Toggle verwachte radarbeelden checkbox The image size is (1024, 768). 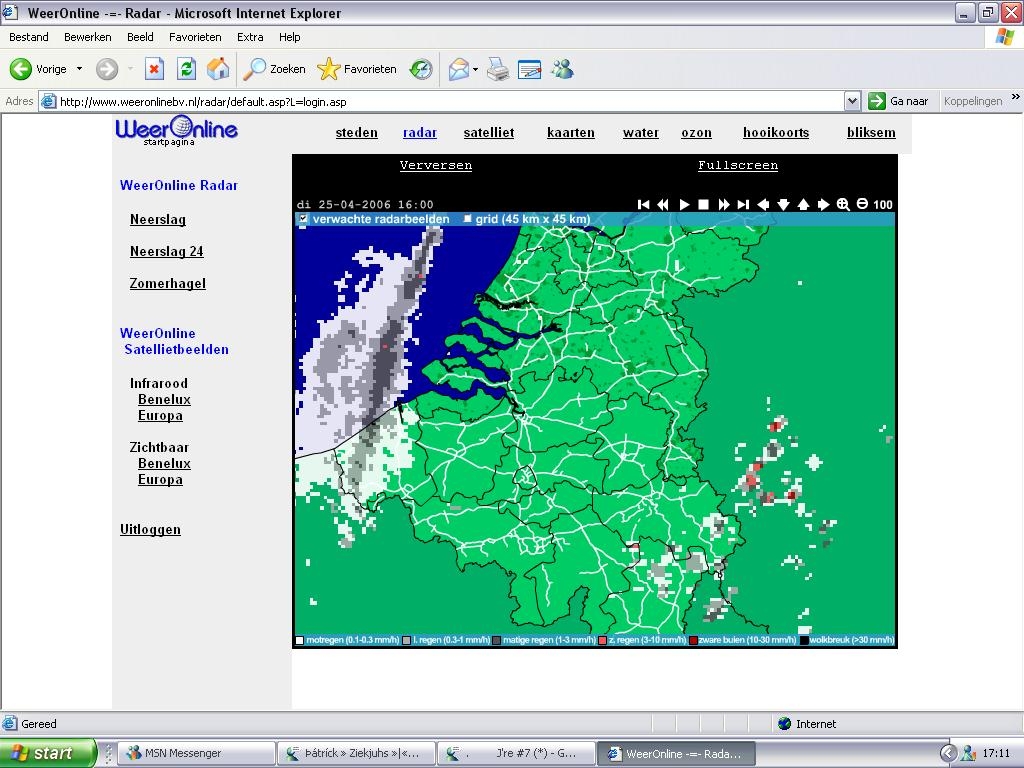pyautogui.click(x=302, y=219)
